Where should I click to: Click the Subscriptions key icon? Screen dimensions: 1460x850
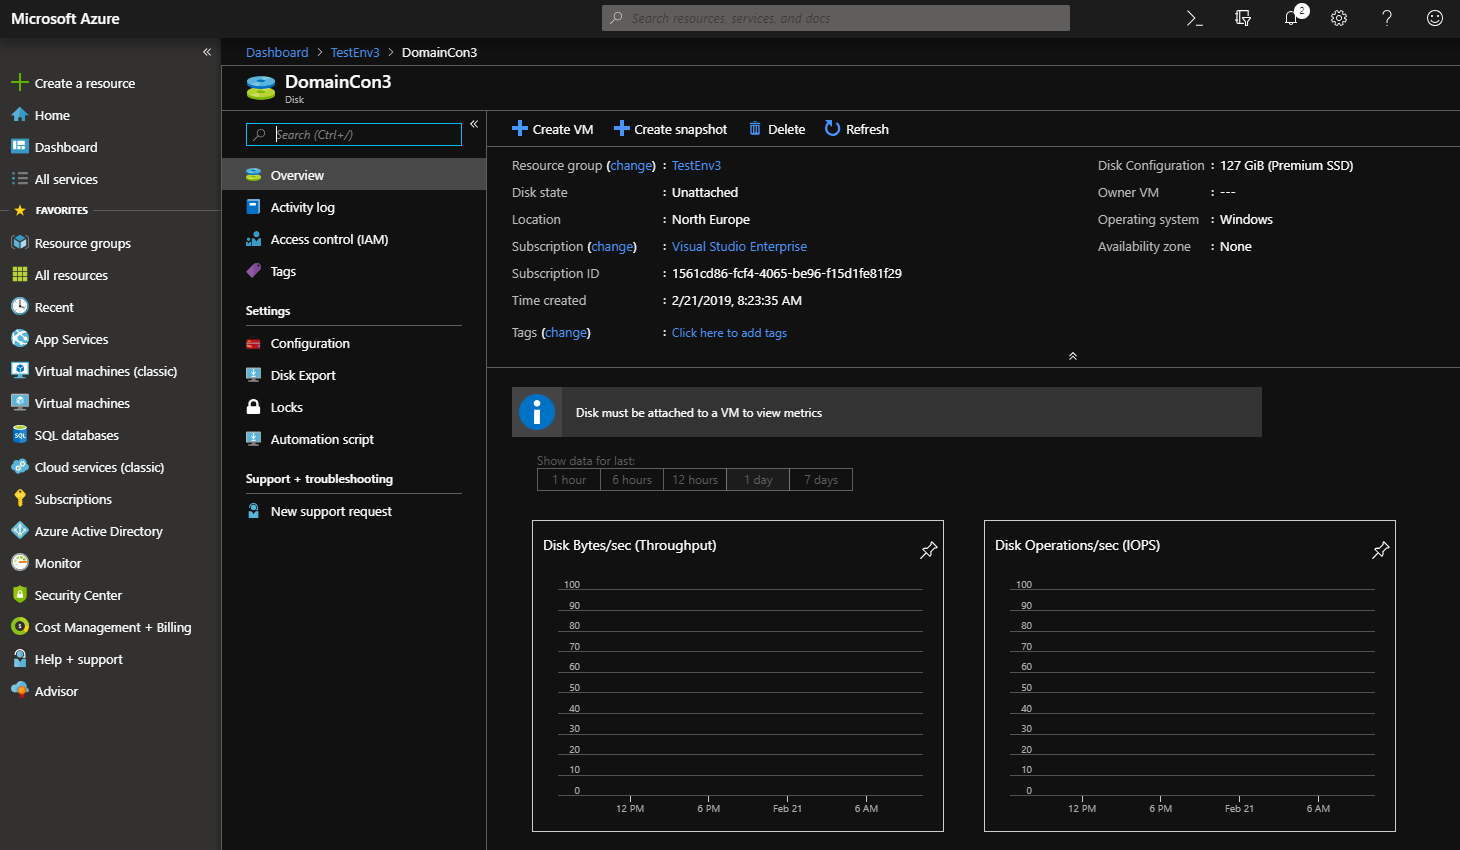point(19,499)
